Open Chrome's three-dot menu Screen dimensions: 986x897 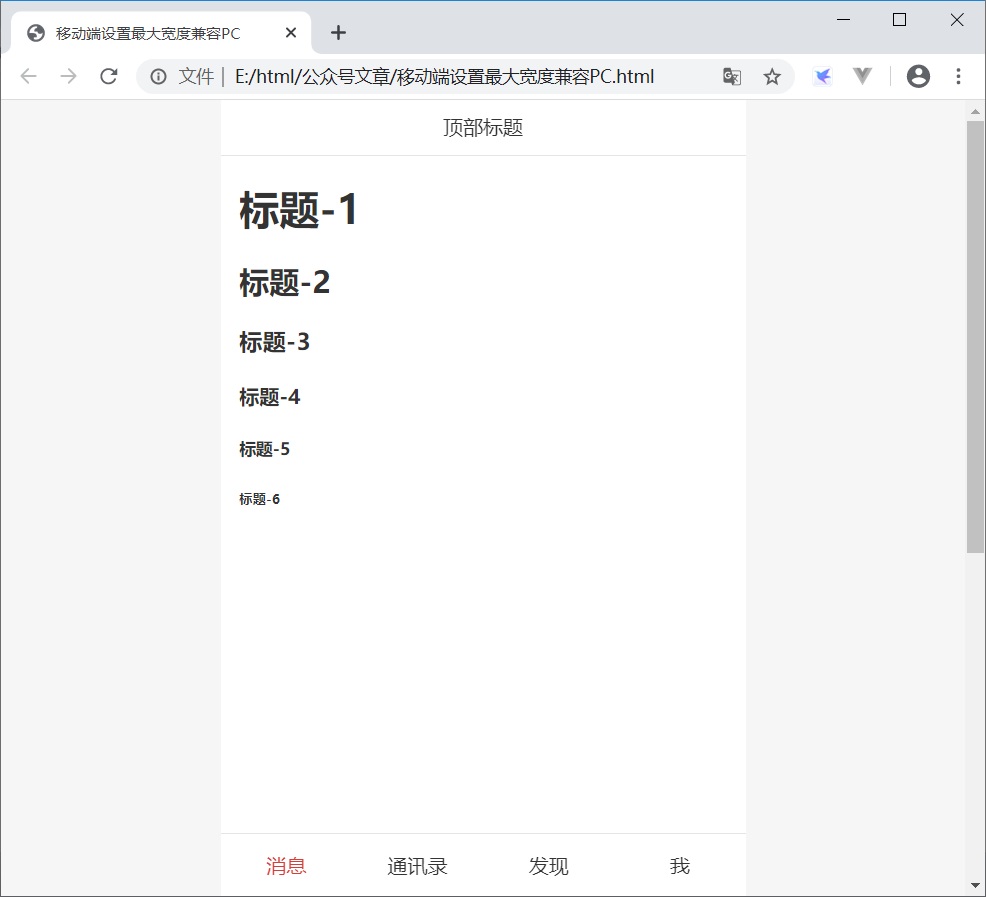[x=958, y=76]
